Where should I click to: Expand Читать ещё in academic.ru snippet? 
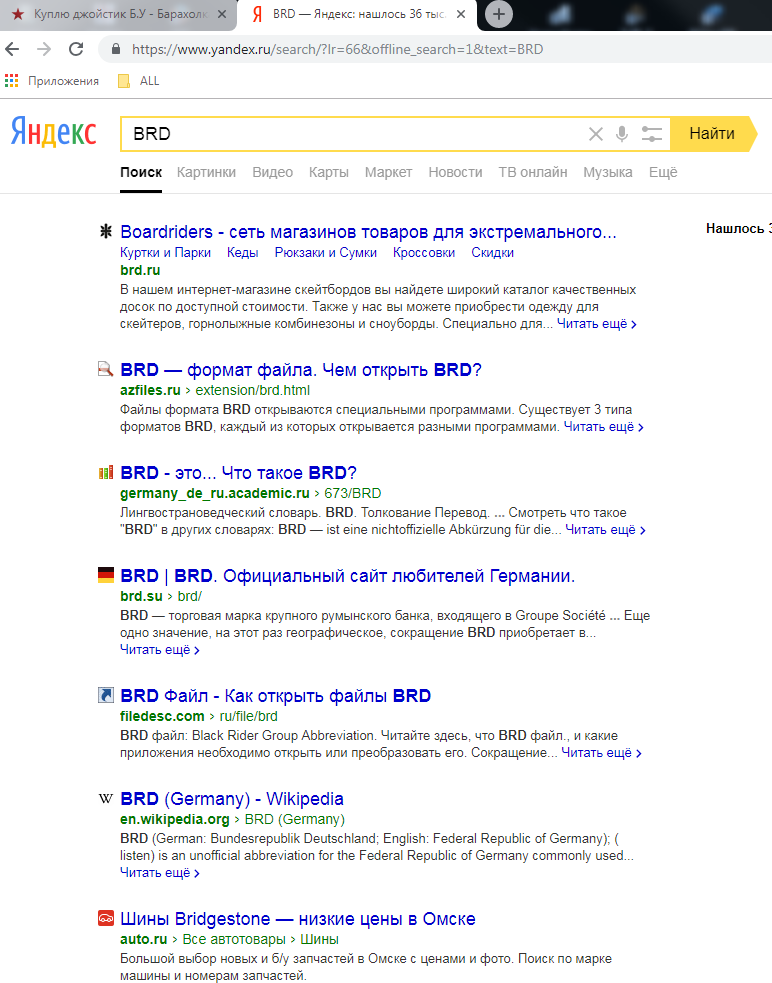tap(605, 530)
